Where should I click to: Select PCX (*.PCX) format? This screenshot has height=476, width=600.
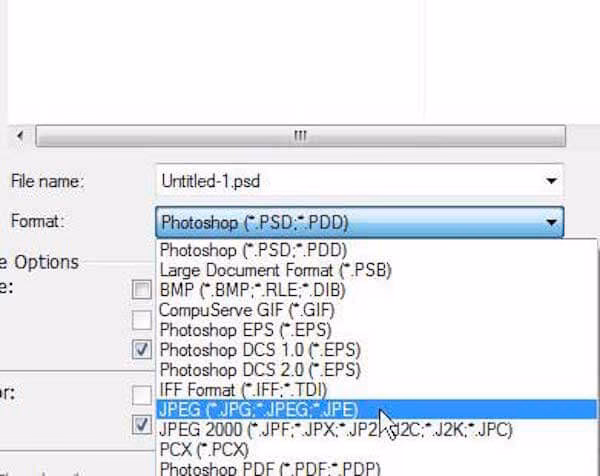376,449
